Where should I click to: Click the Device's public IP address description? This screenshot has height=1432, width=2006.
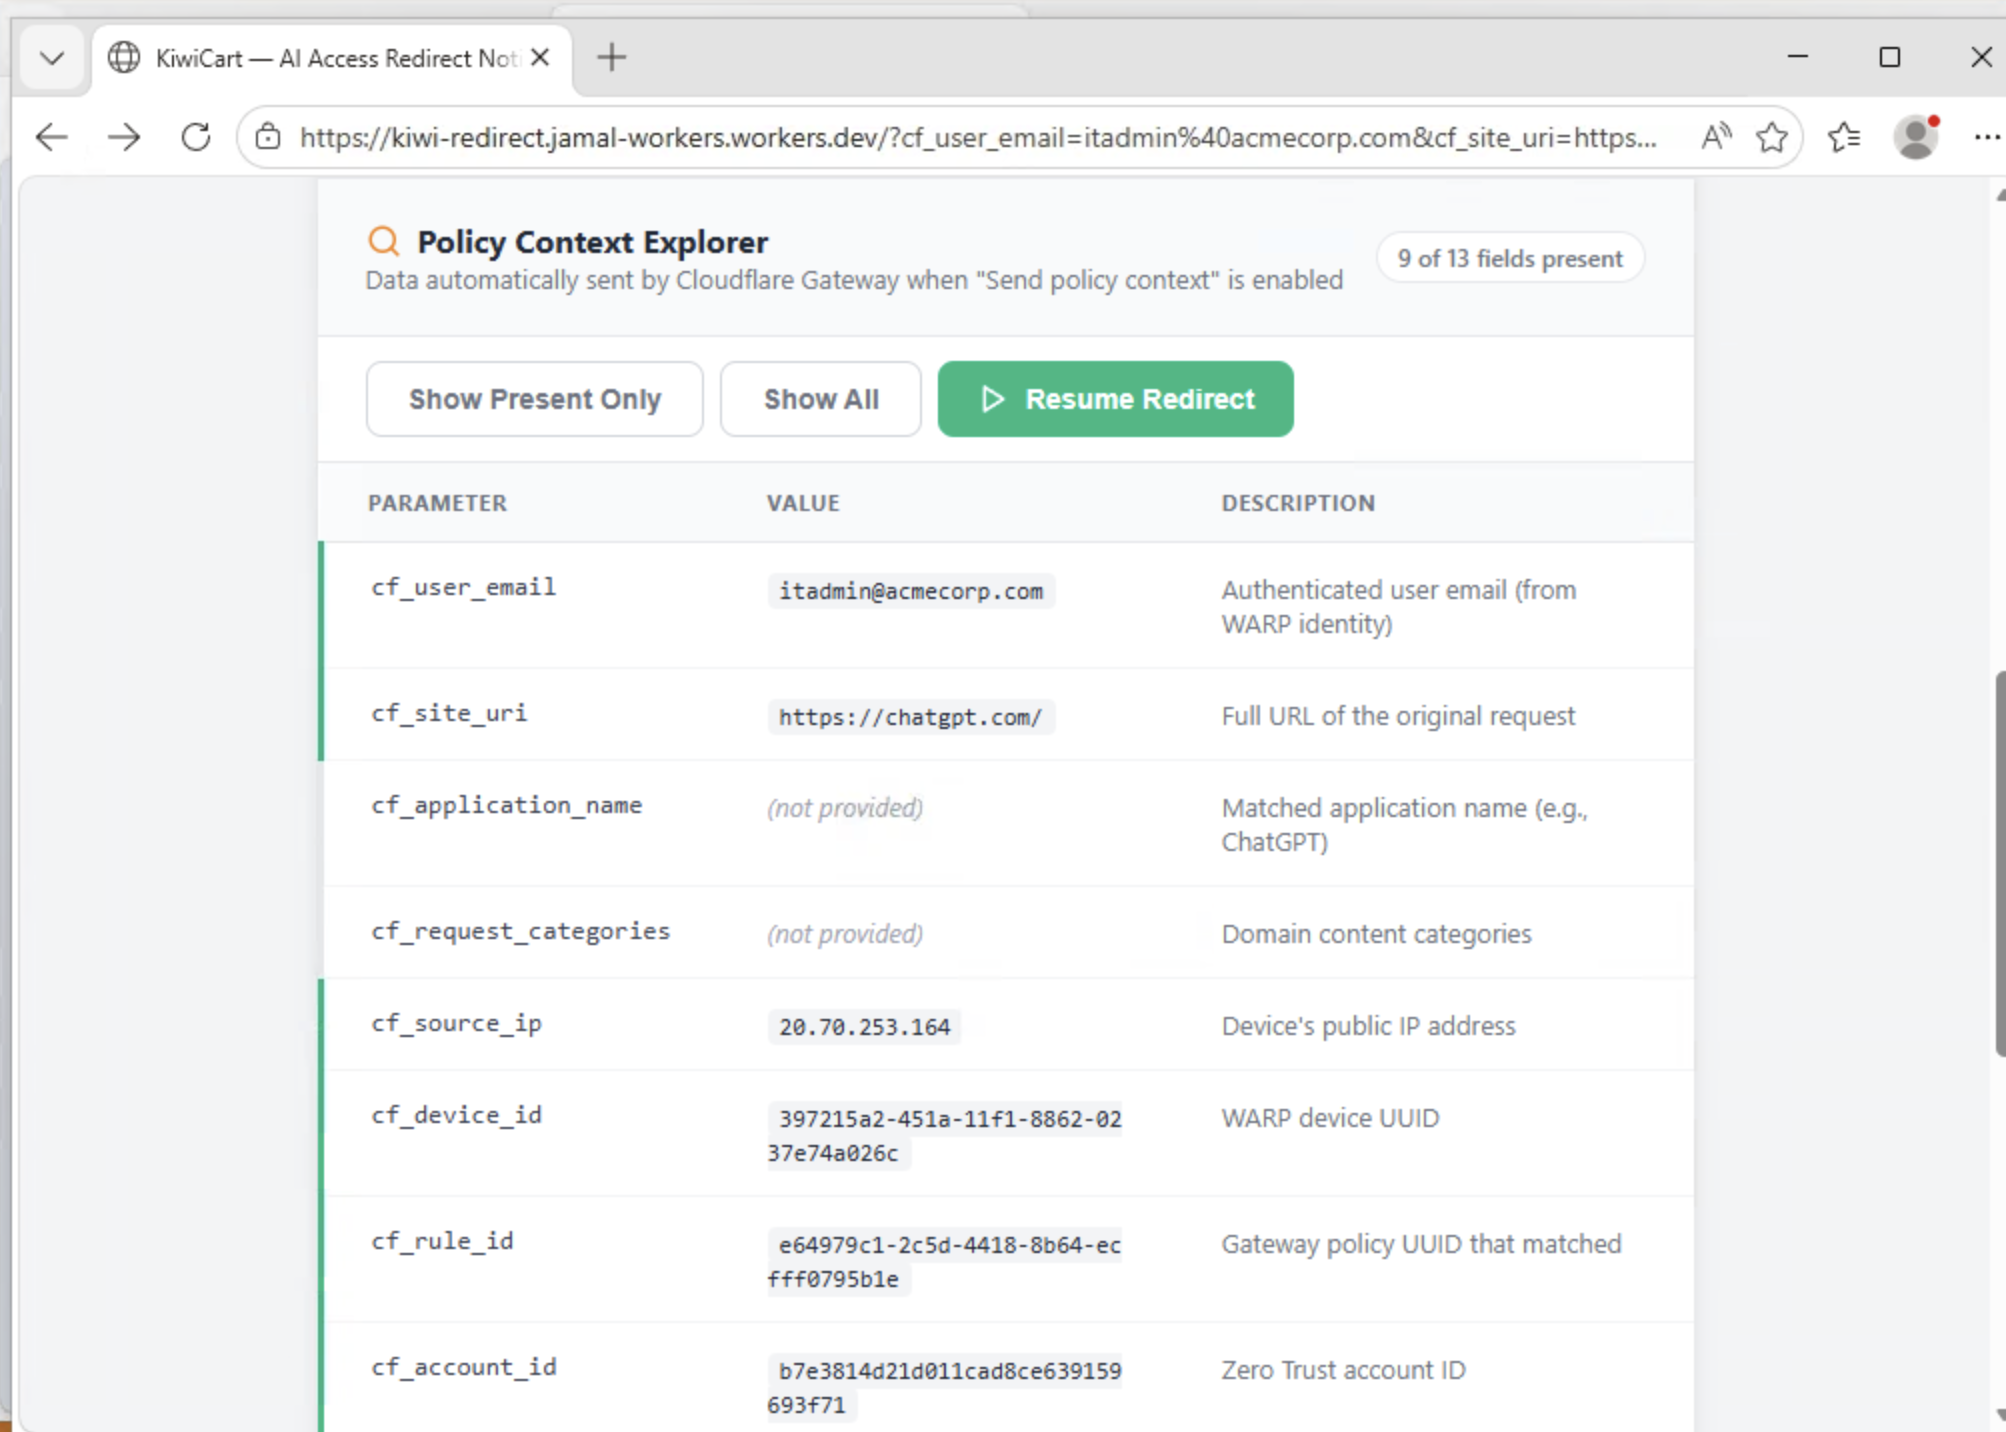coord(1368,1026)
